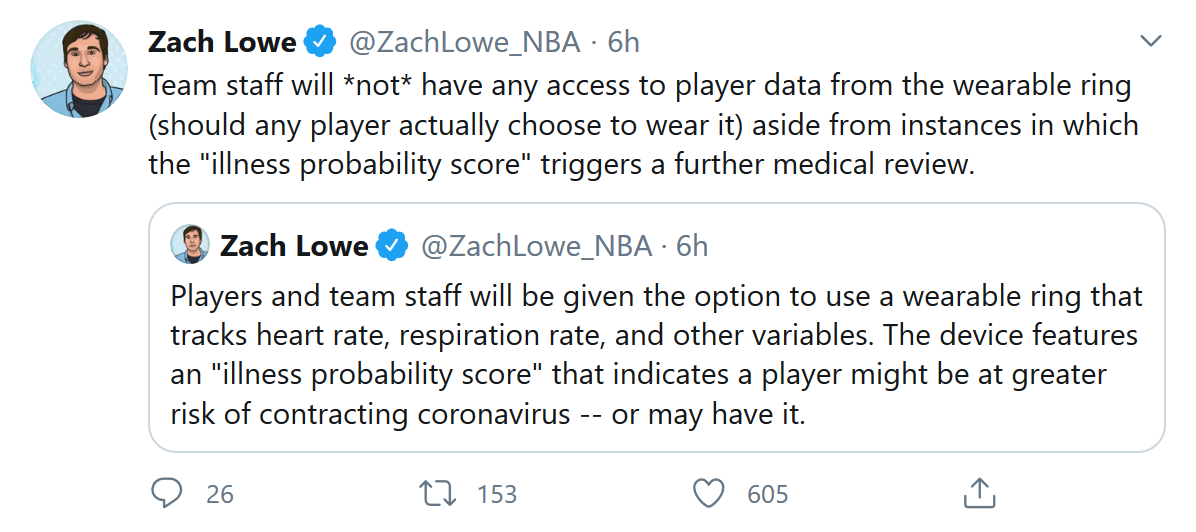Click verified badge on main tweet
The image size is (1196, 532).
coord(320,42)
